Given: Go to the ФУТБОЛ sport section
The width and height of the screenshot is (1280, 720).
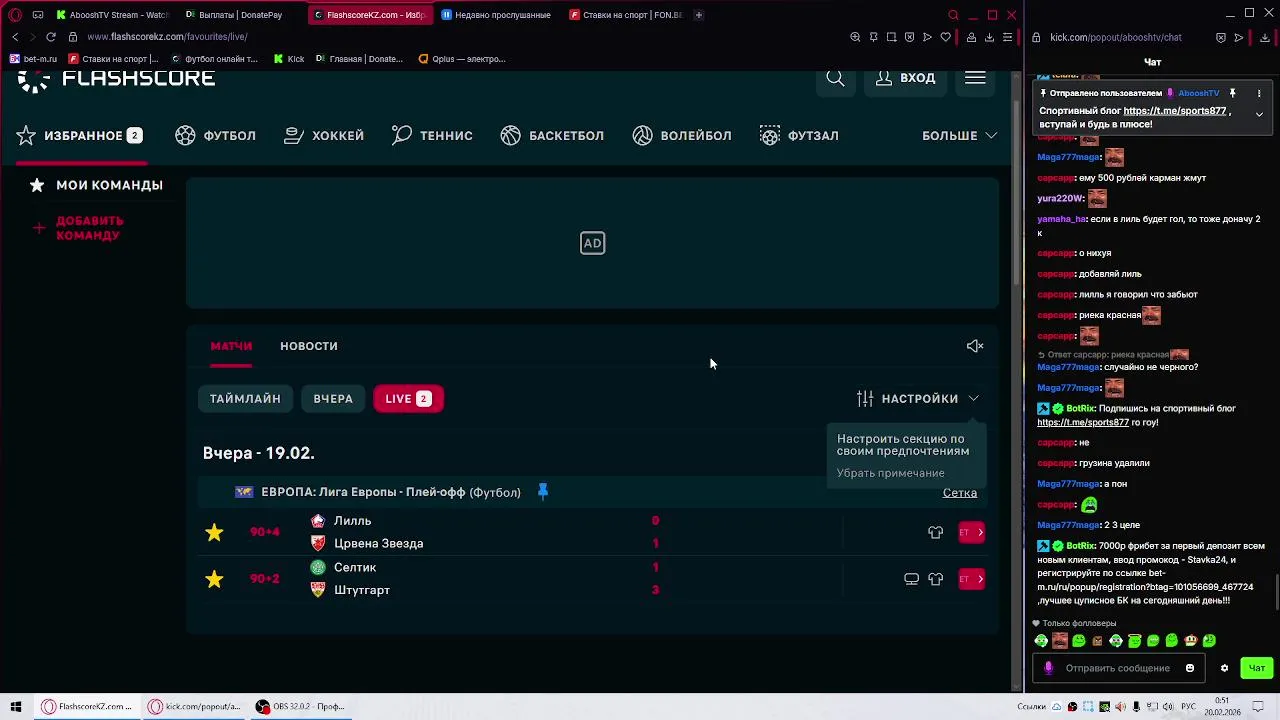Looking at the screenshot, I should pyautogui.click(x=216, y=135).
